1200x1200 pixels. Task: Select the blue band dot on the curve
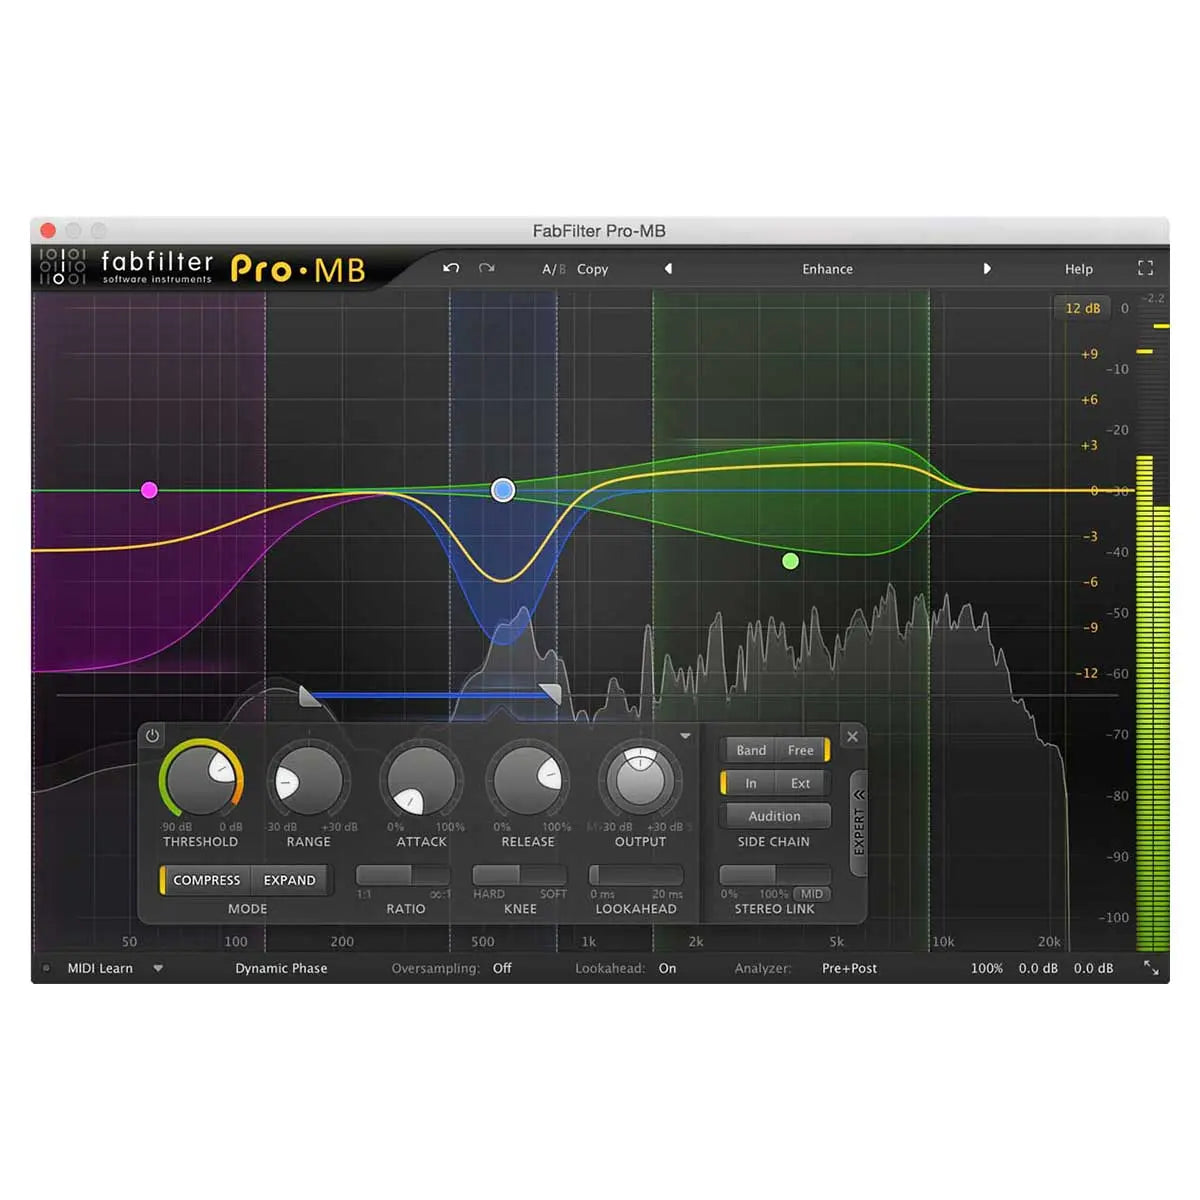502,489
